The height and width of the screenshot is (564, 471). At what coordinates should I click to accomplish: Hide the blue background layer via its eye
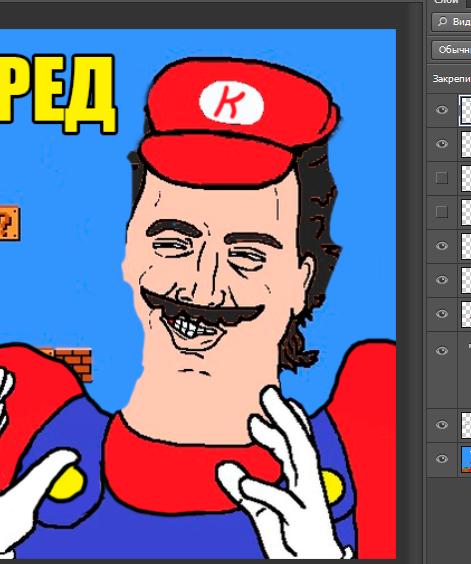[442, 459]
